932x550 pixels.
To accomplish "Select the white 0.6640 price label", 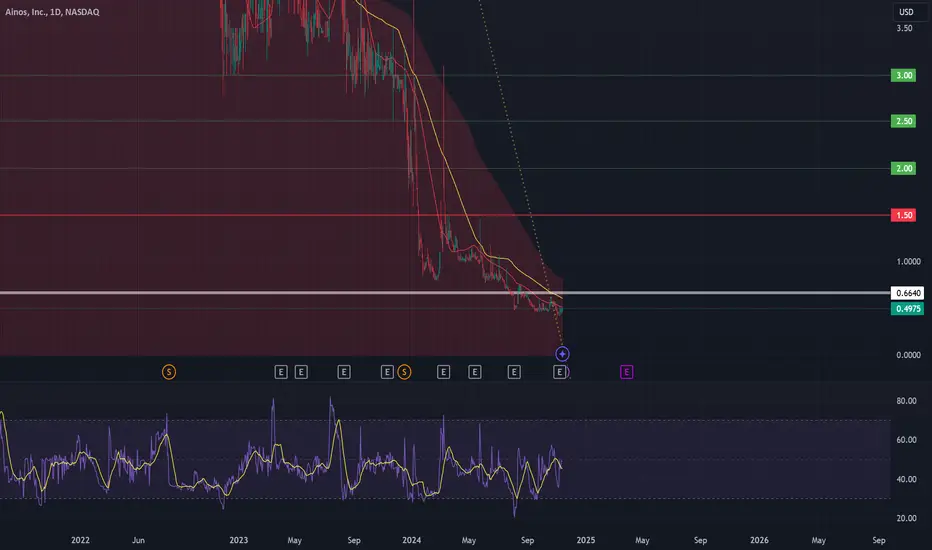I will click(x=908, y=293).
